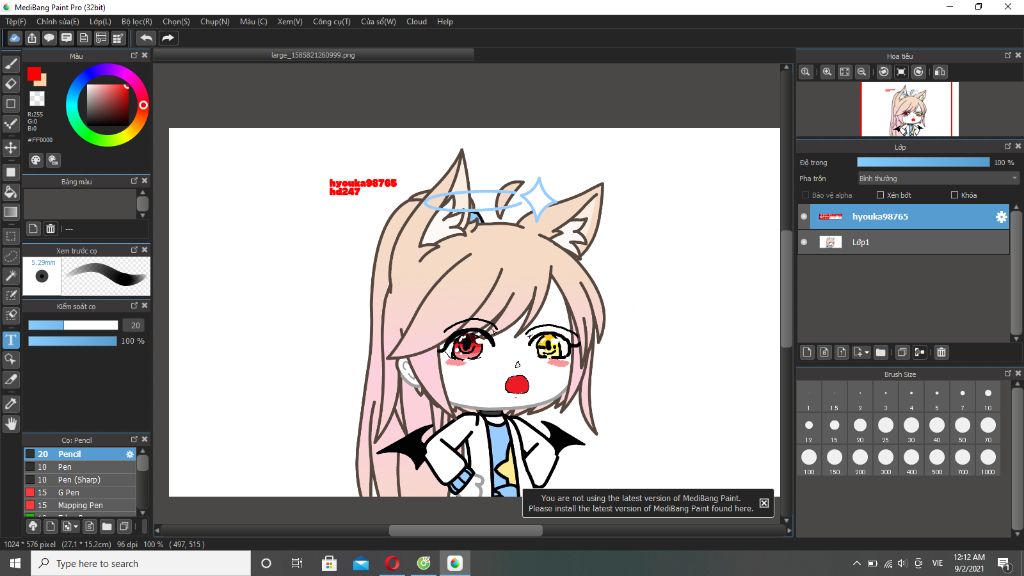This screenshot has height=576, width=1024.
Task: Open the Chỉnh sửa(E) menu
Action: pos(57,22)
